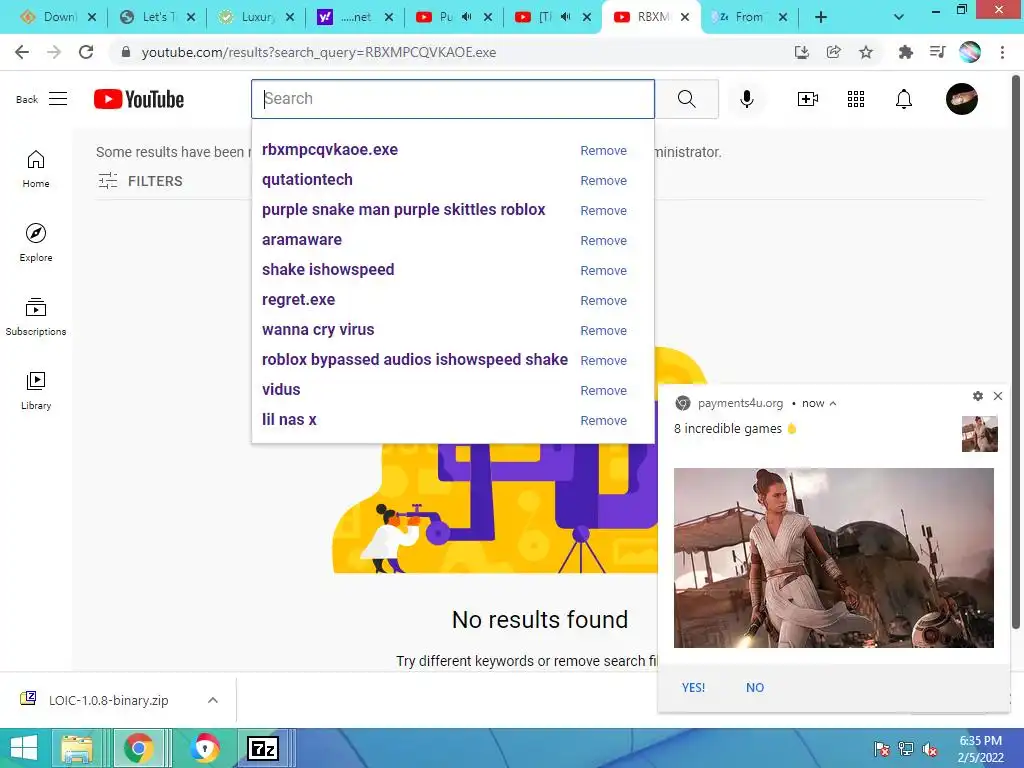The height and width of the screenshot is (768, 1024).
Task: Remove the lil nas x suggestion
Action: pyautogui.click(x=603, y=421)
